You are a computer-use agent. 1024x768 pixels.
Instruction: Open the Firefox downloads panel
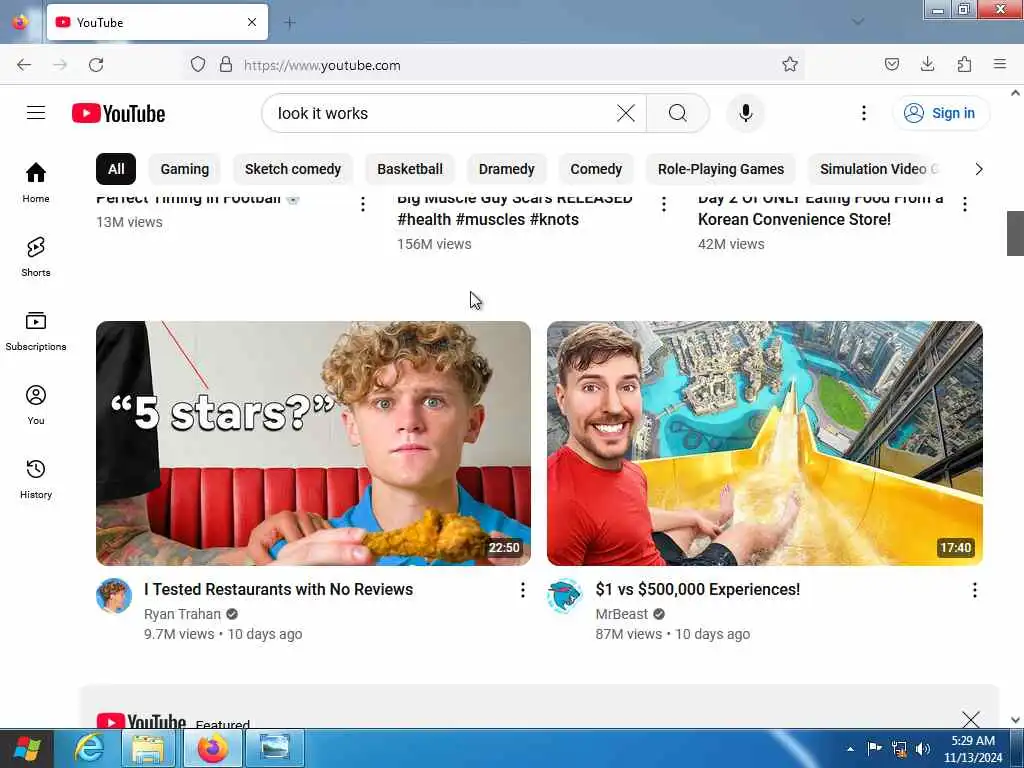pos(927,65)
